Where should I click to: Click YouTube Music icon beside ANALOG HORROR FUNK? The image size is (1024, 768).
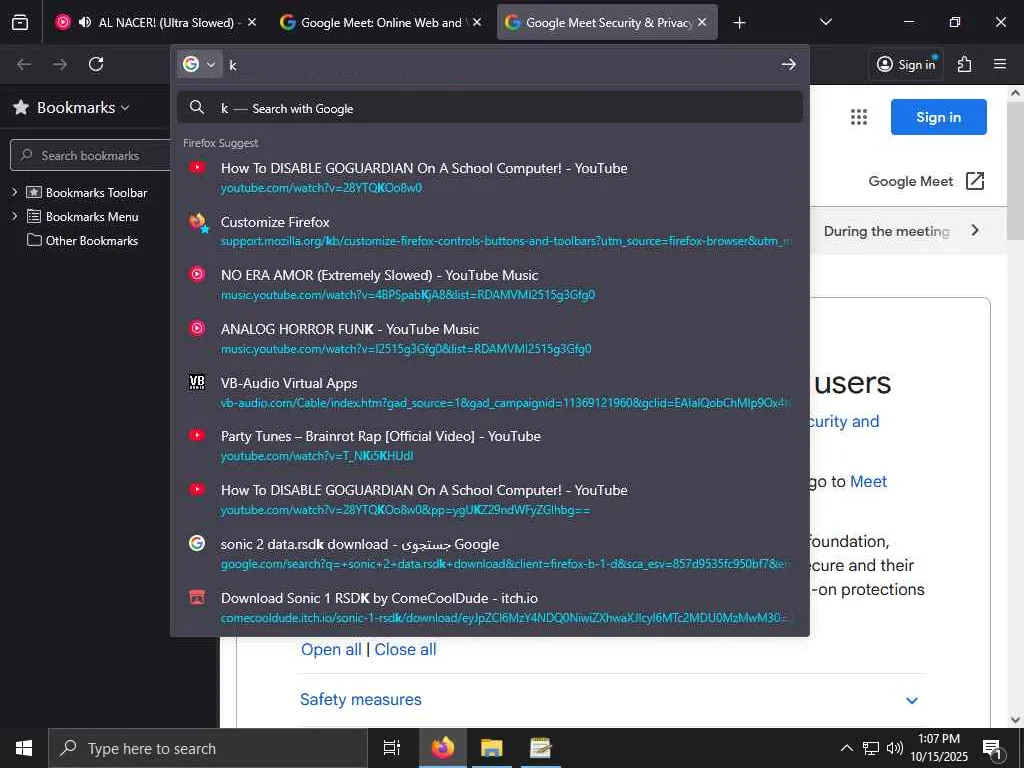click(x=197, y=328)
